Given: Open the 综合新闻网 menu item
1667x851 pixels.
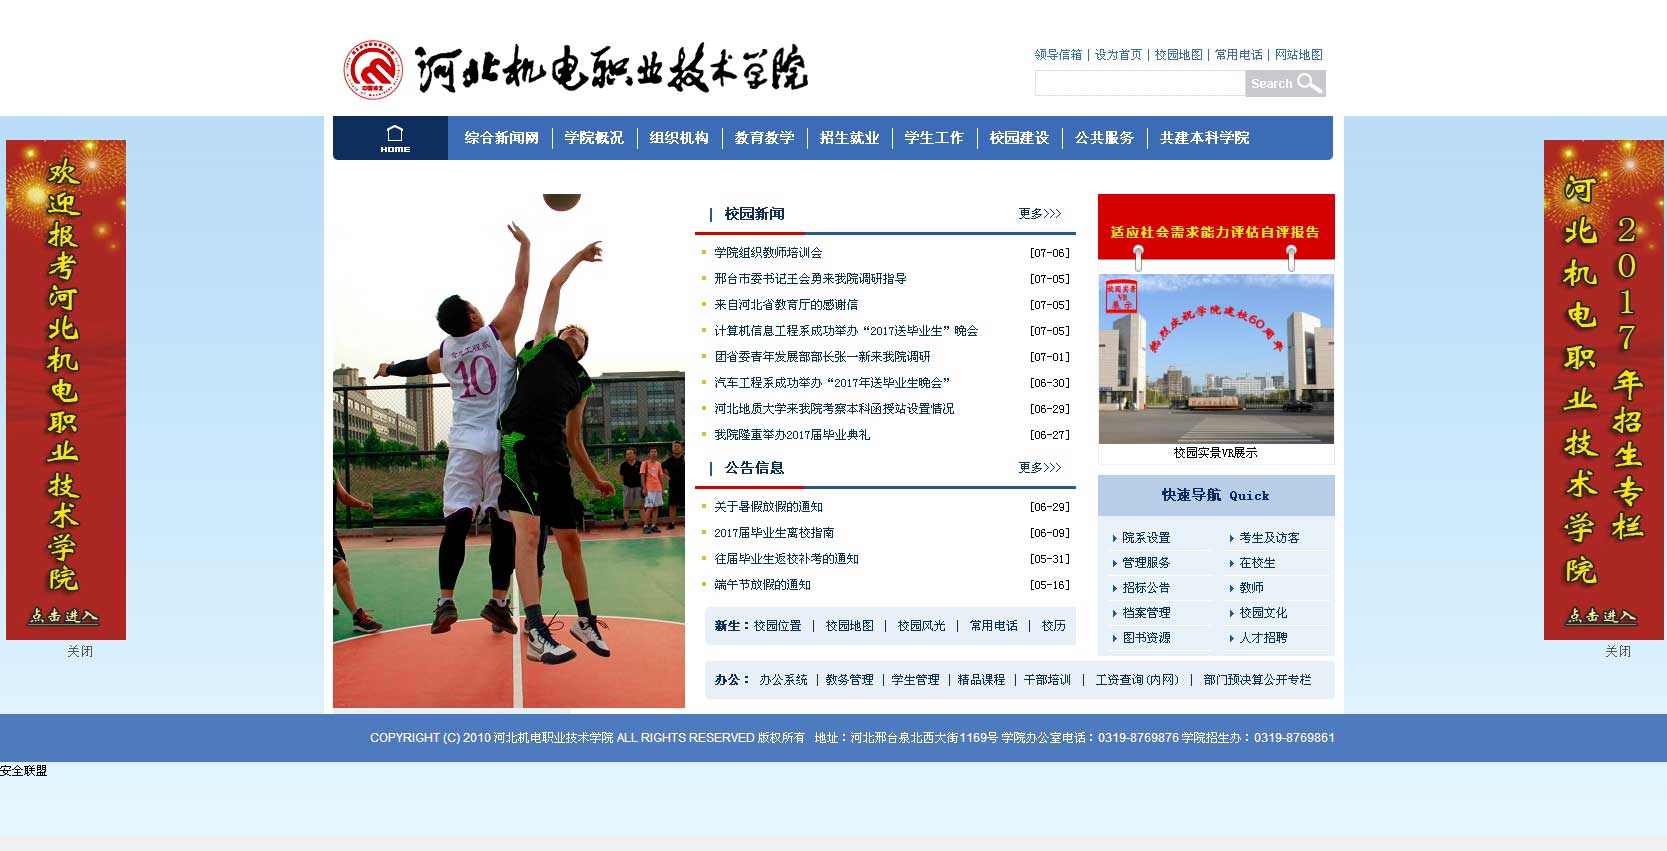Looking at the screenshot, I should pos(501,138).
